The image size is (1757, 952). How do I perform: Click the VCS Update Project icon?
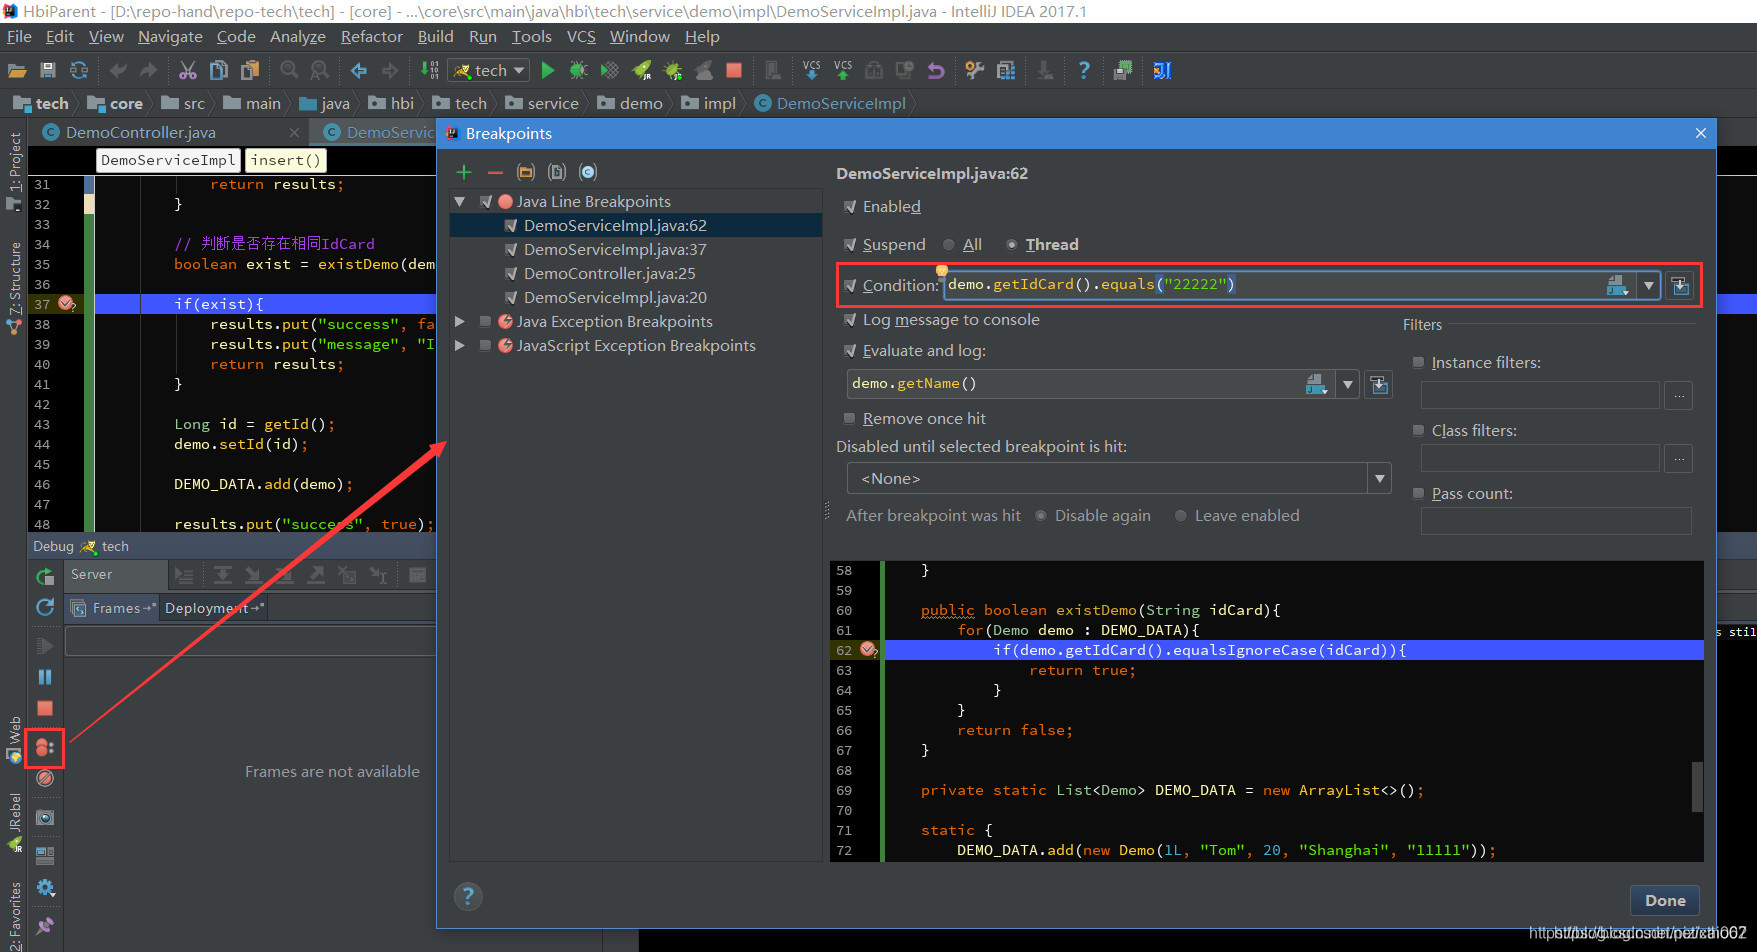click(x=812, y=71)
